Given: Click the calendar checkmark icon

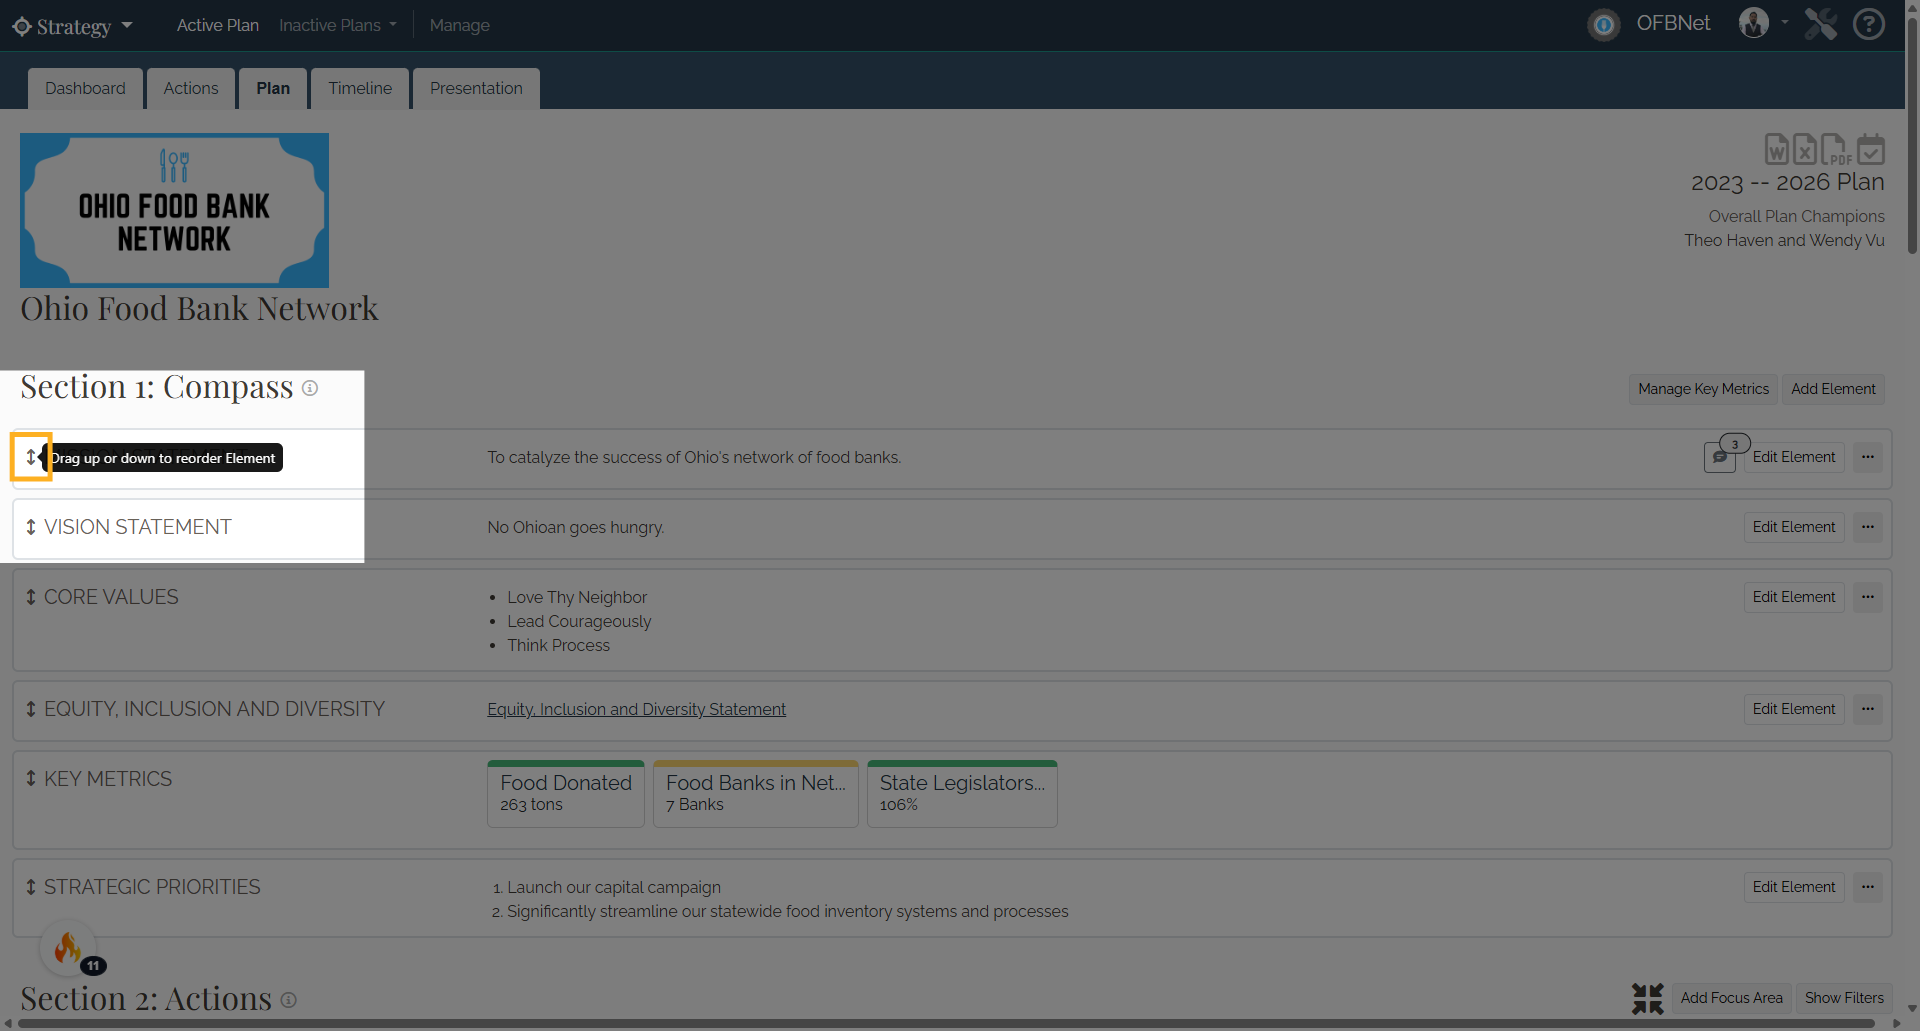Looking at the screenshot, I should (x=1870, y=149).
